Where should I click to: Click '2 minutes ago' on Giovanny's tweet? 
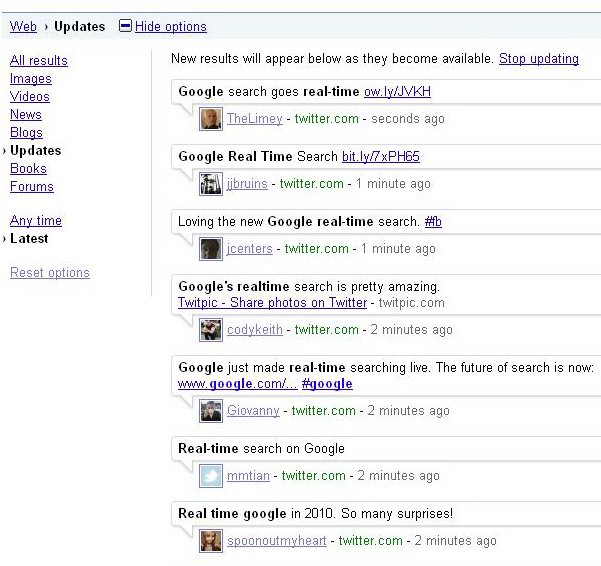click(x=409, y=411)
